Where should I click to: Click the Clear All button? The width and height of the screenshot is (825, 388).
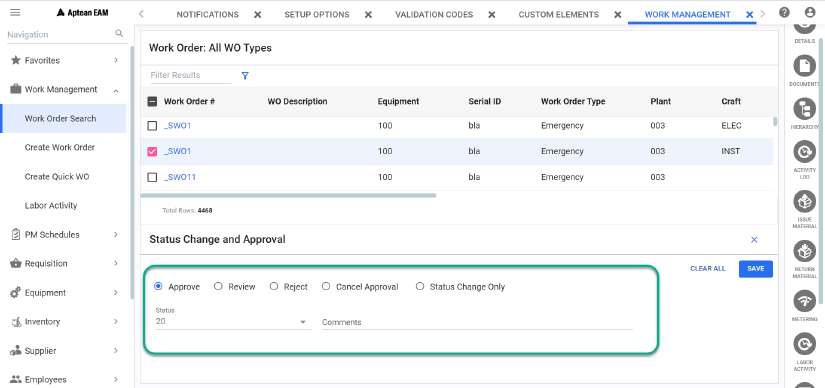pos(708,269)
